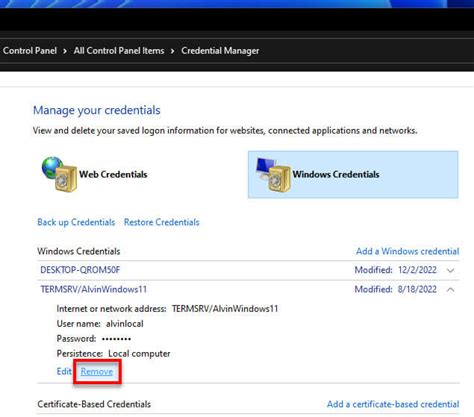This screenshot has height=417, width=474.
Task: Go to All Control Panel Items breadcrumb
Action: pos(119,51)
